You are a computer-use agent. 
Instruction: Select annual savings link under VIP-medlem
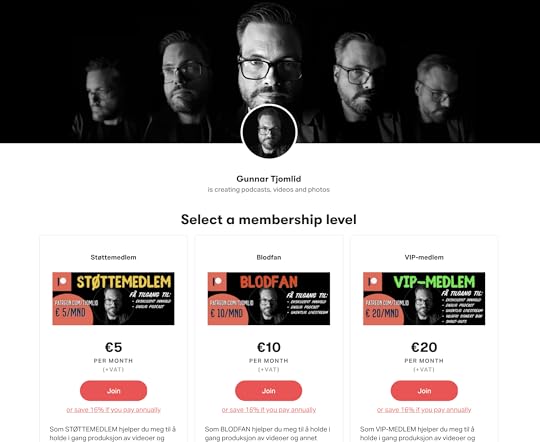point(424,410)
